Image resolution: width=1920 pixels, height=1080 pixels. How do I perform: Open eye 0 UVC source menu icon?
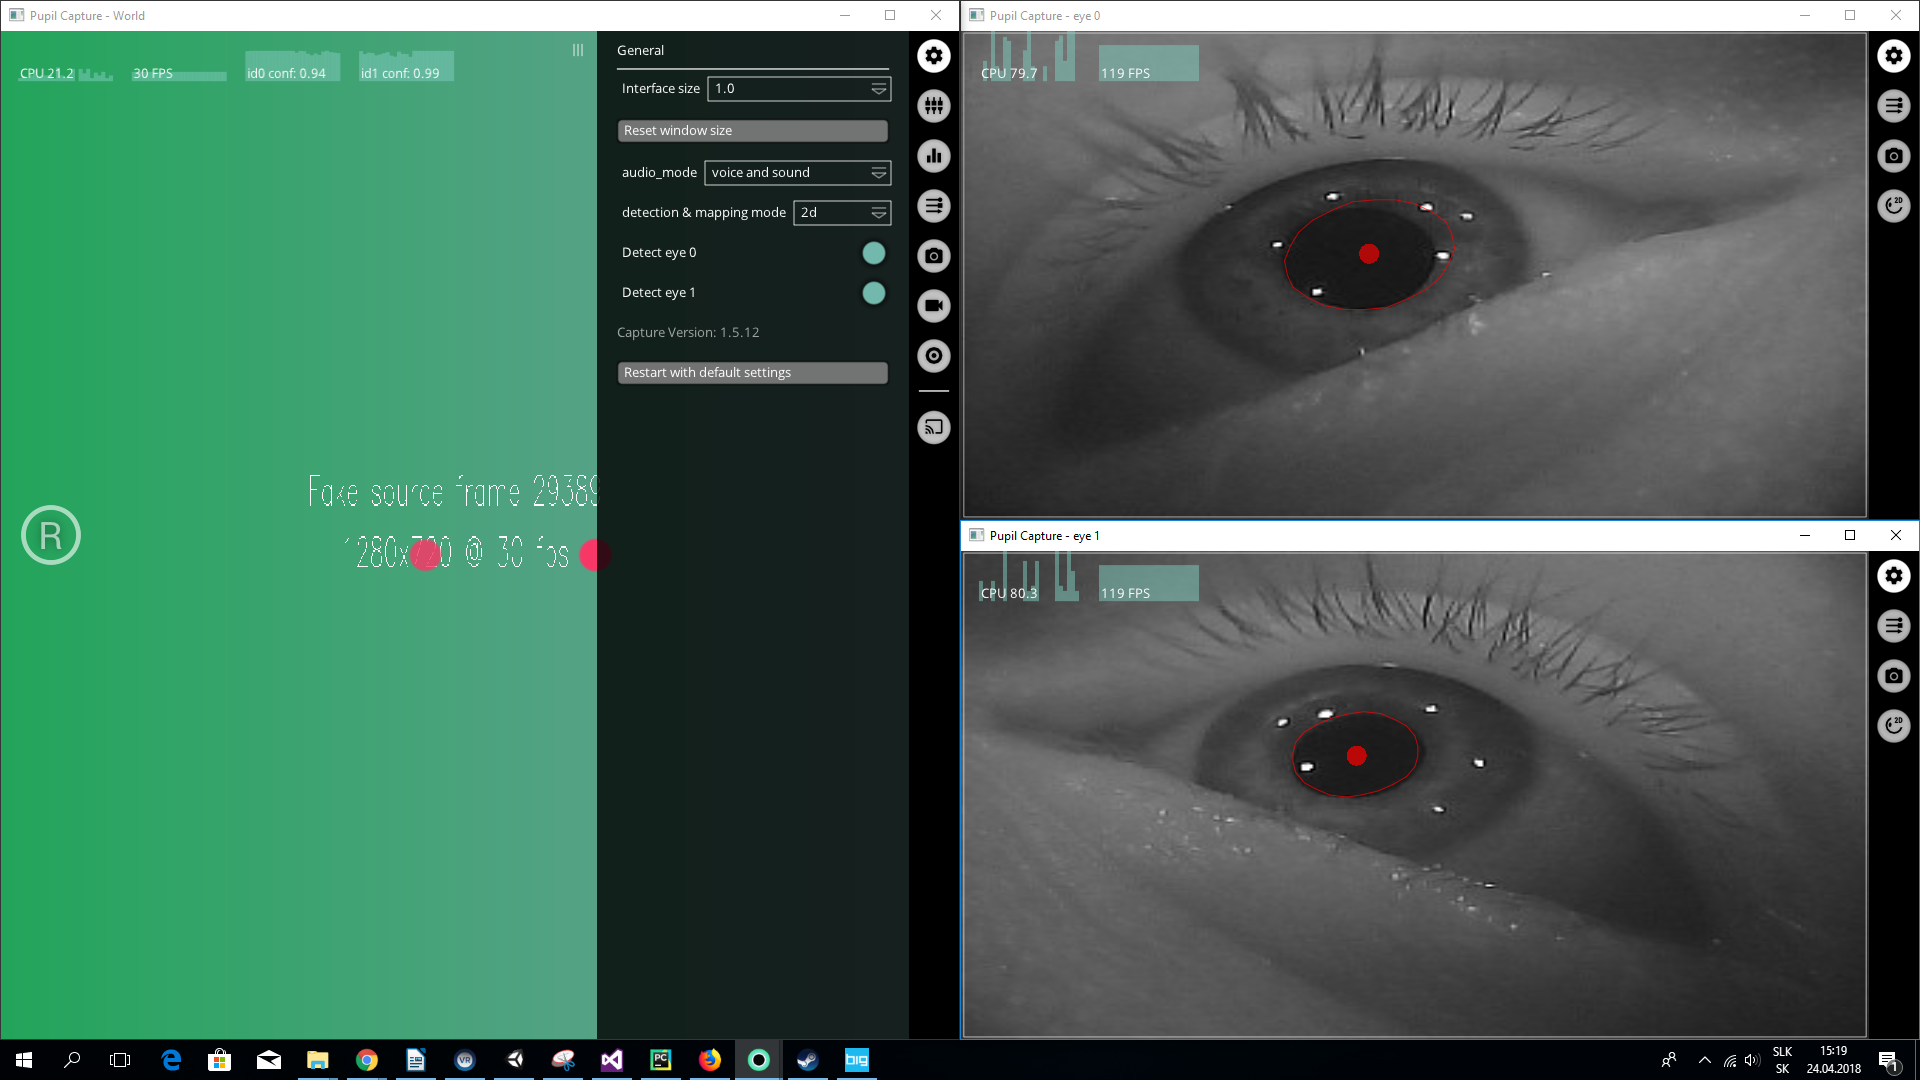[x=1893, y=106]
